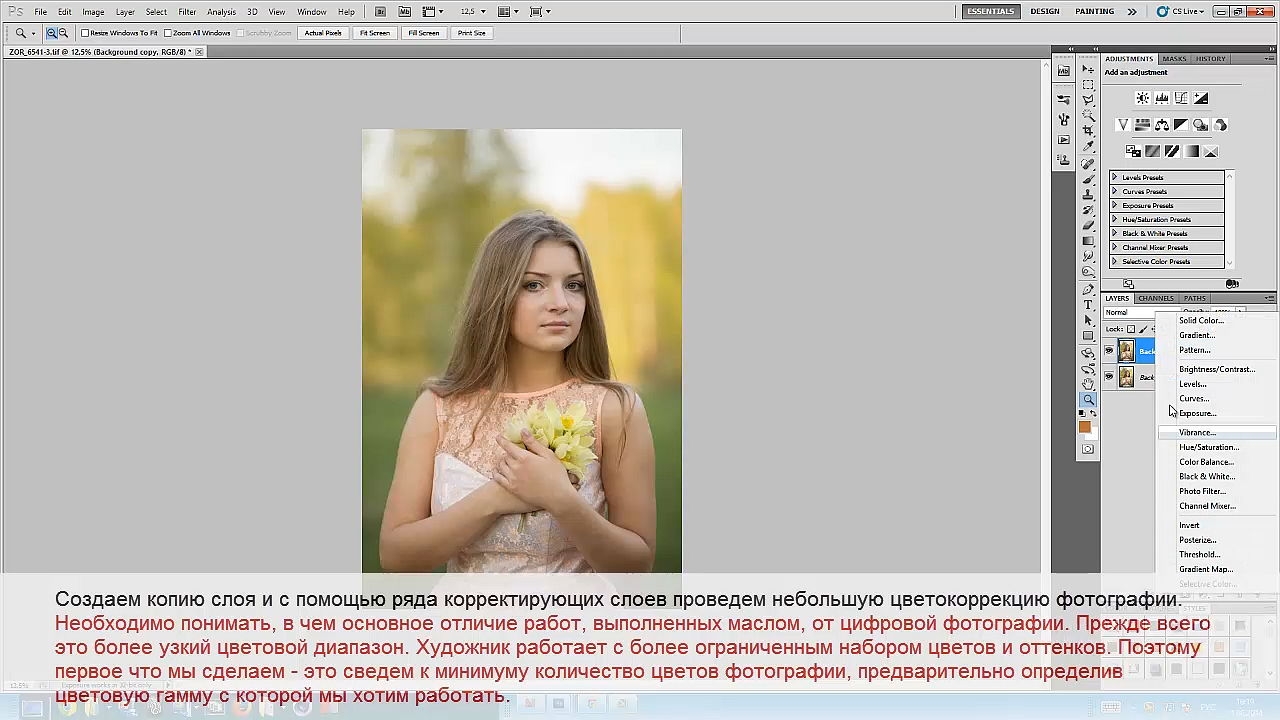Viewport: 1280px width, 720px height.
Task: Enable Resize Windows To Fit checkbox
Action: click(85, 33)
